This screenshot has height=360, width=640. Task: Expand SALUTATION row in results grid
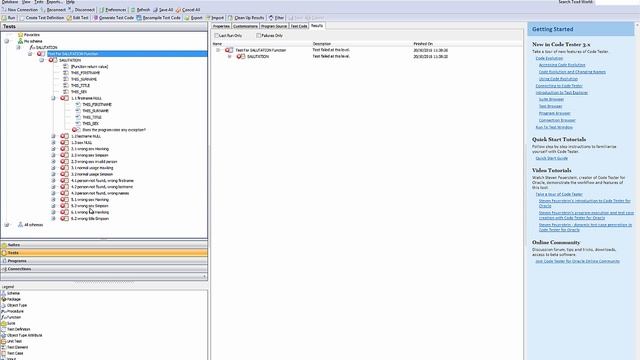click(229, 56)
